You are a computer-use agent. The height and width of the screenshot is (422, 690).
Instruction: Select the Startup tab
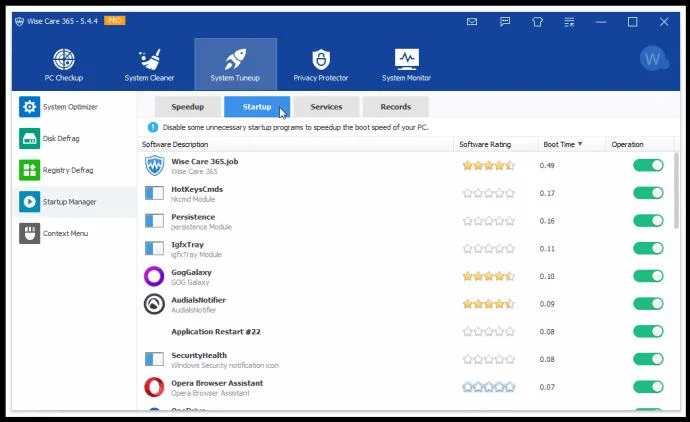click(x=257, y=107)
